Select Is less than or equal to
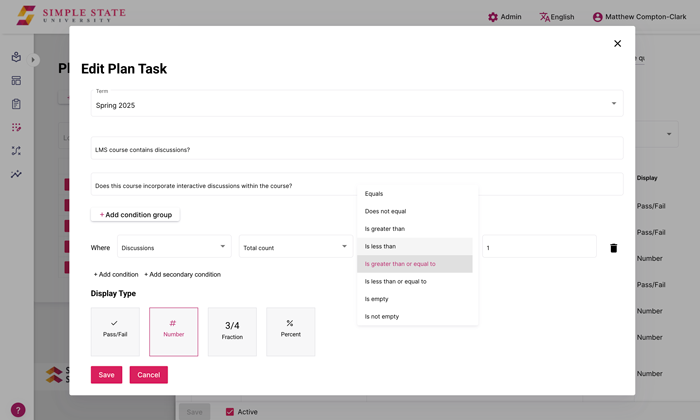Screen dimensions: 700x420 (415, 281)
